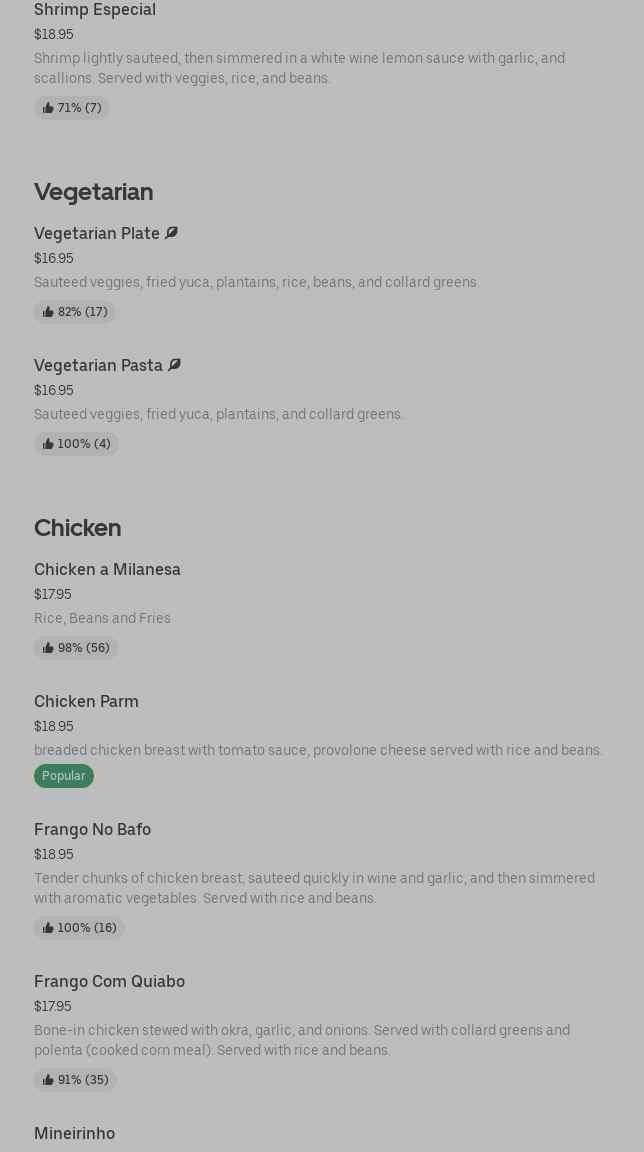The width and height of the screenshot is (644, 1152).
Task: Open the Chicken Parm menu item
Action: (x=86, y=701)
